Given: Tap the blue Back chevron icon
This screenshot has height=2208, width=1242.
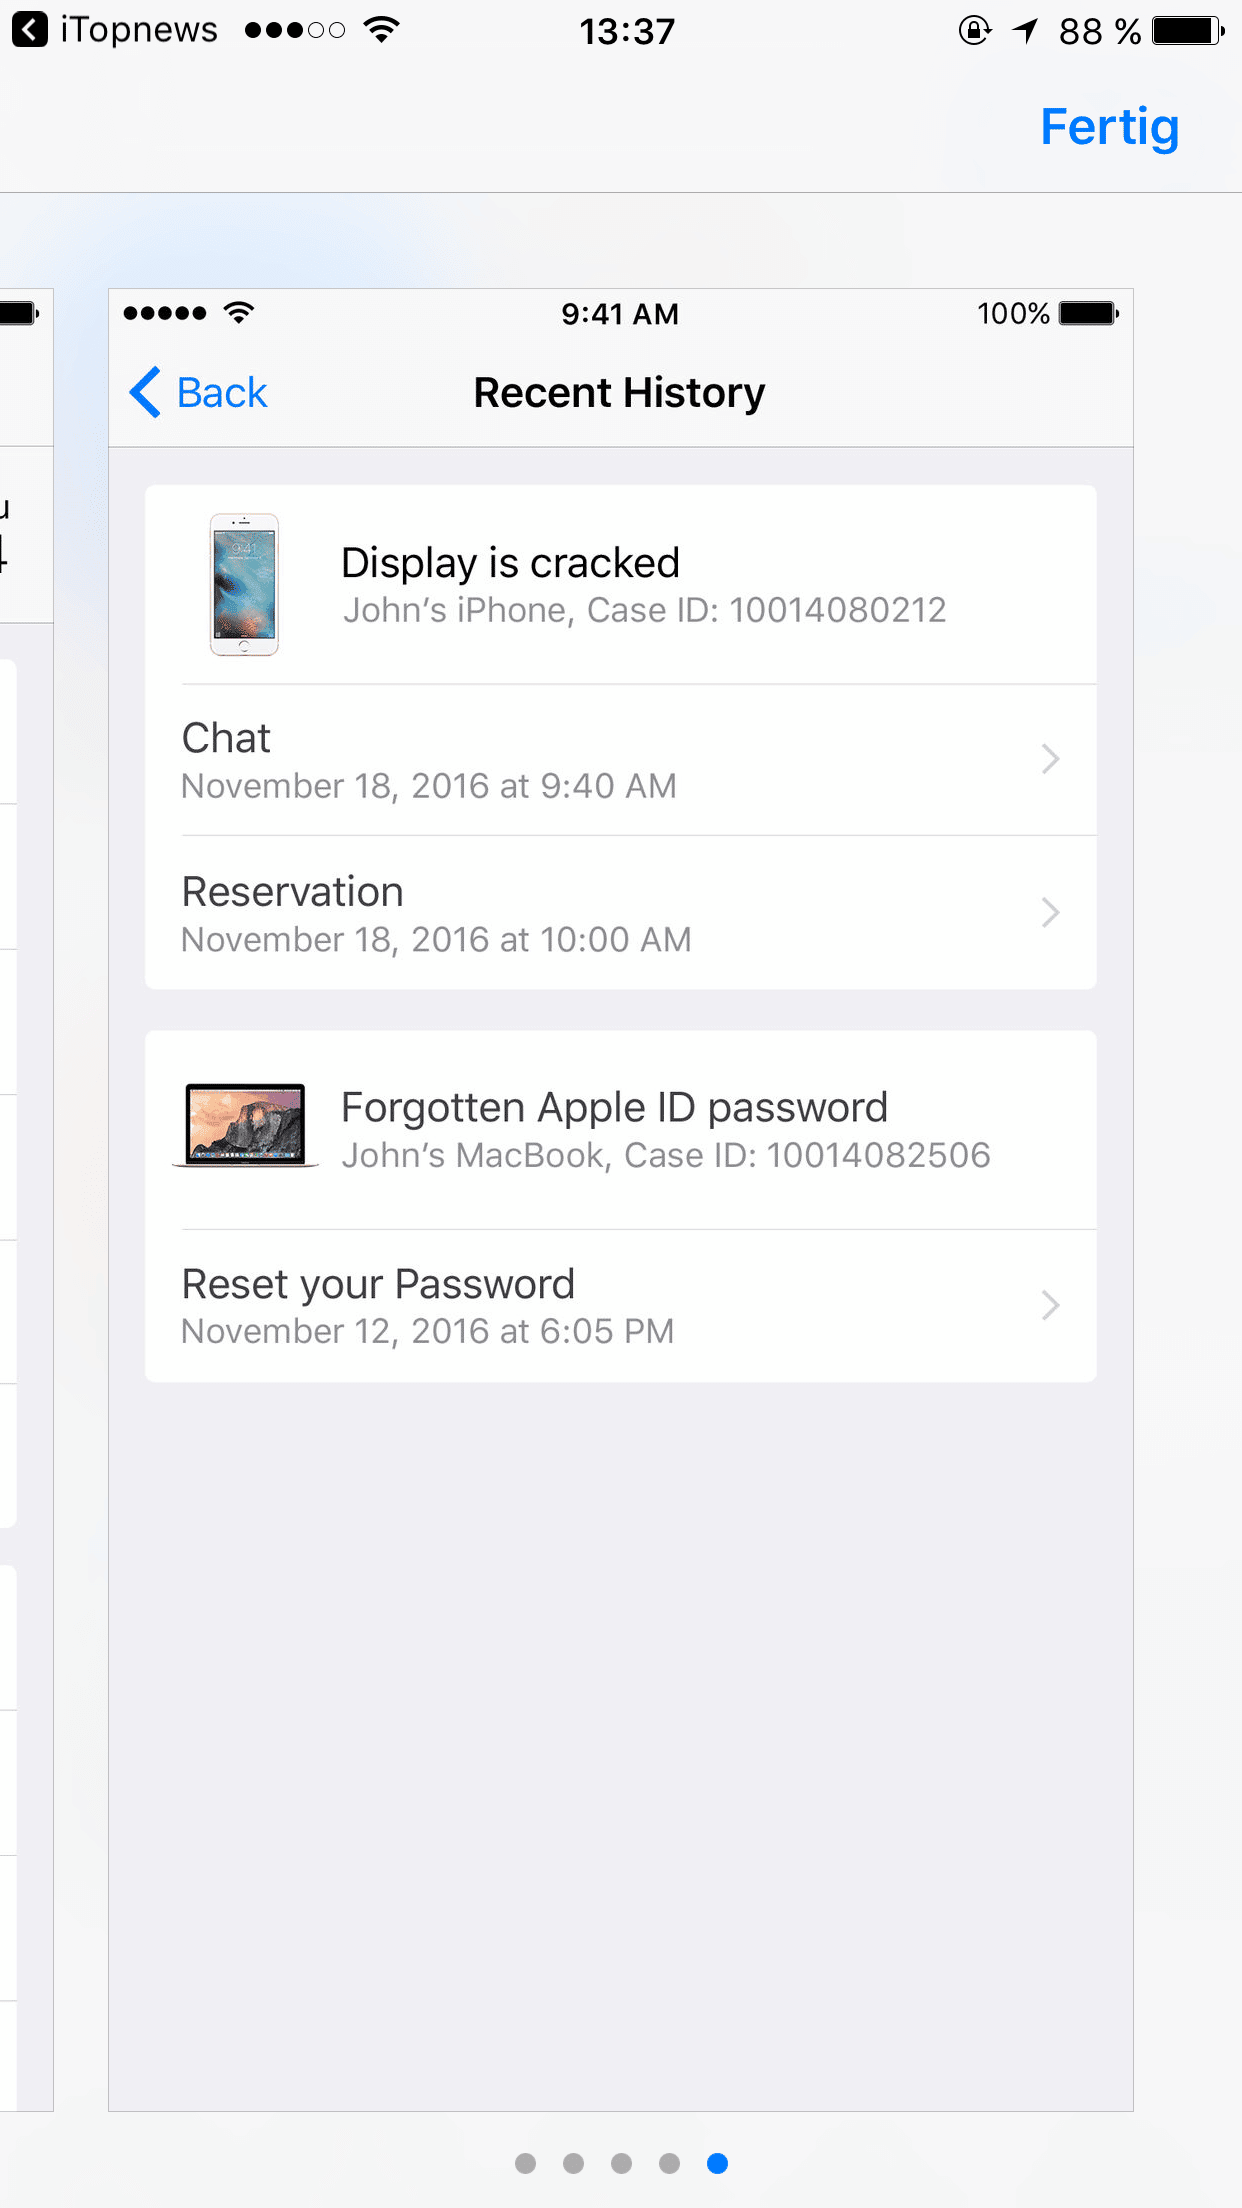Looking at the screenshot, I should coord(146,392).
